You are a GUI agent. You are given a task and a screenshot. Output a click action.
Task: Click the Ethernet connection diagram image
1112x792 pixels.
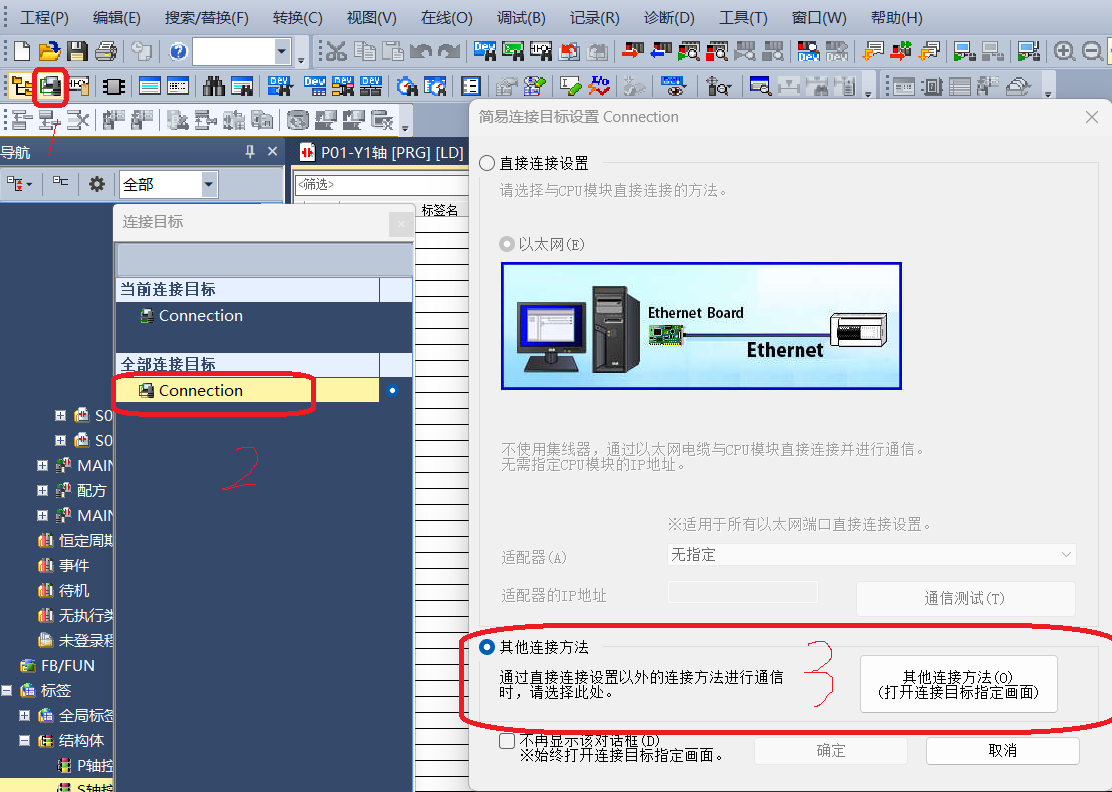[701, 325]
